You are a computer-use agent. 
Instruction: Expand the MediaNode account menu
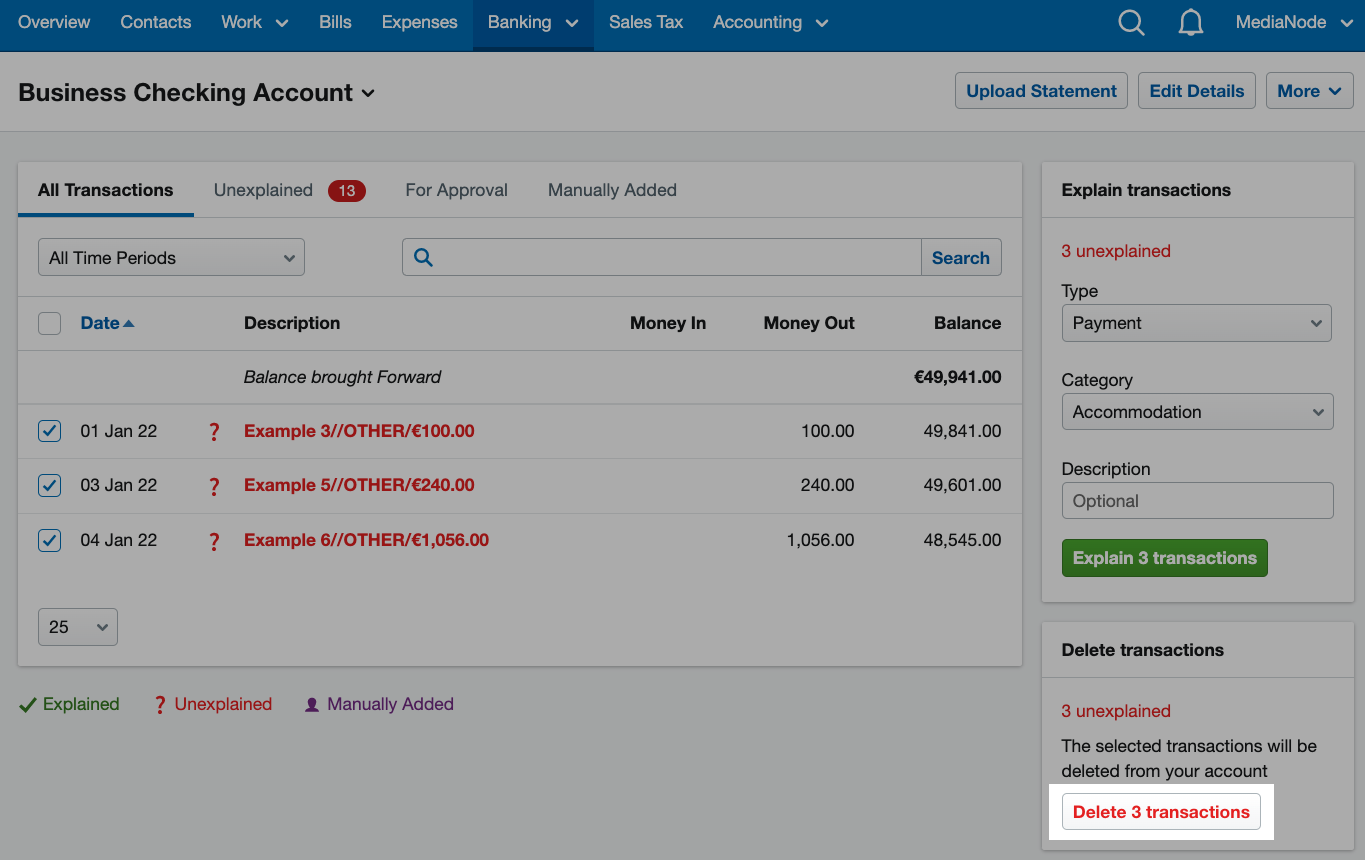[x=1294, y=22]
